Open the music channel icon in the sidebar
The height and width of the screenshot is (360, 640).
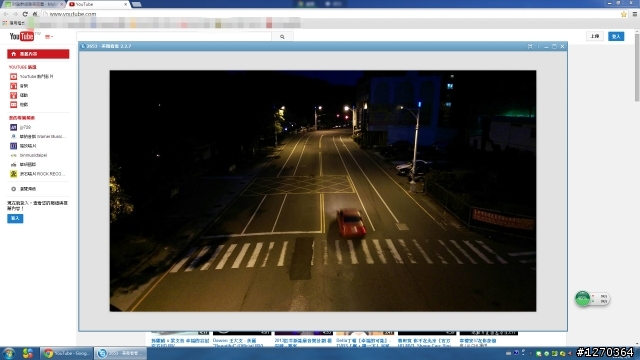coord(13,86)
